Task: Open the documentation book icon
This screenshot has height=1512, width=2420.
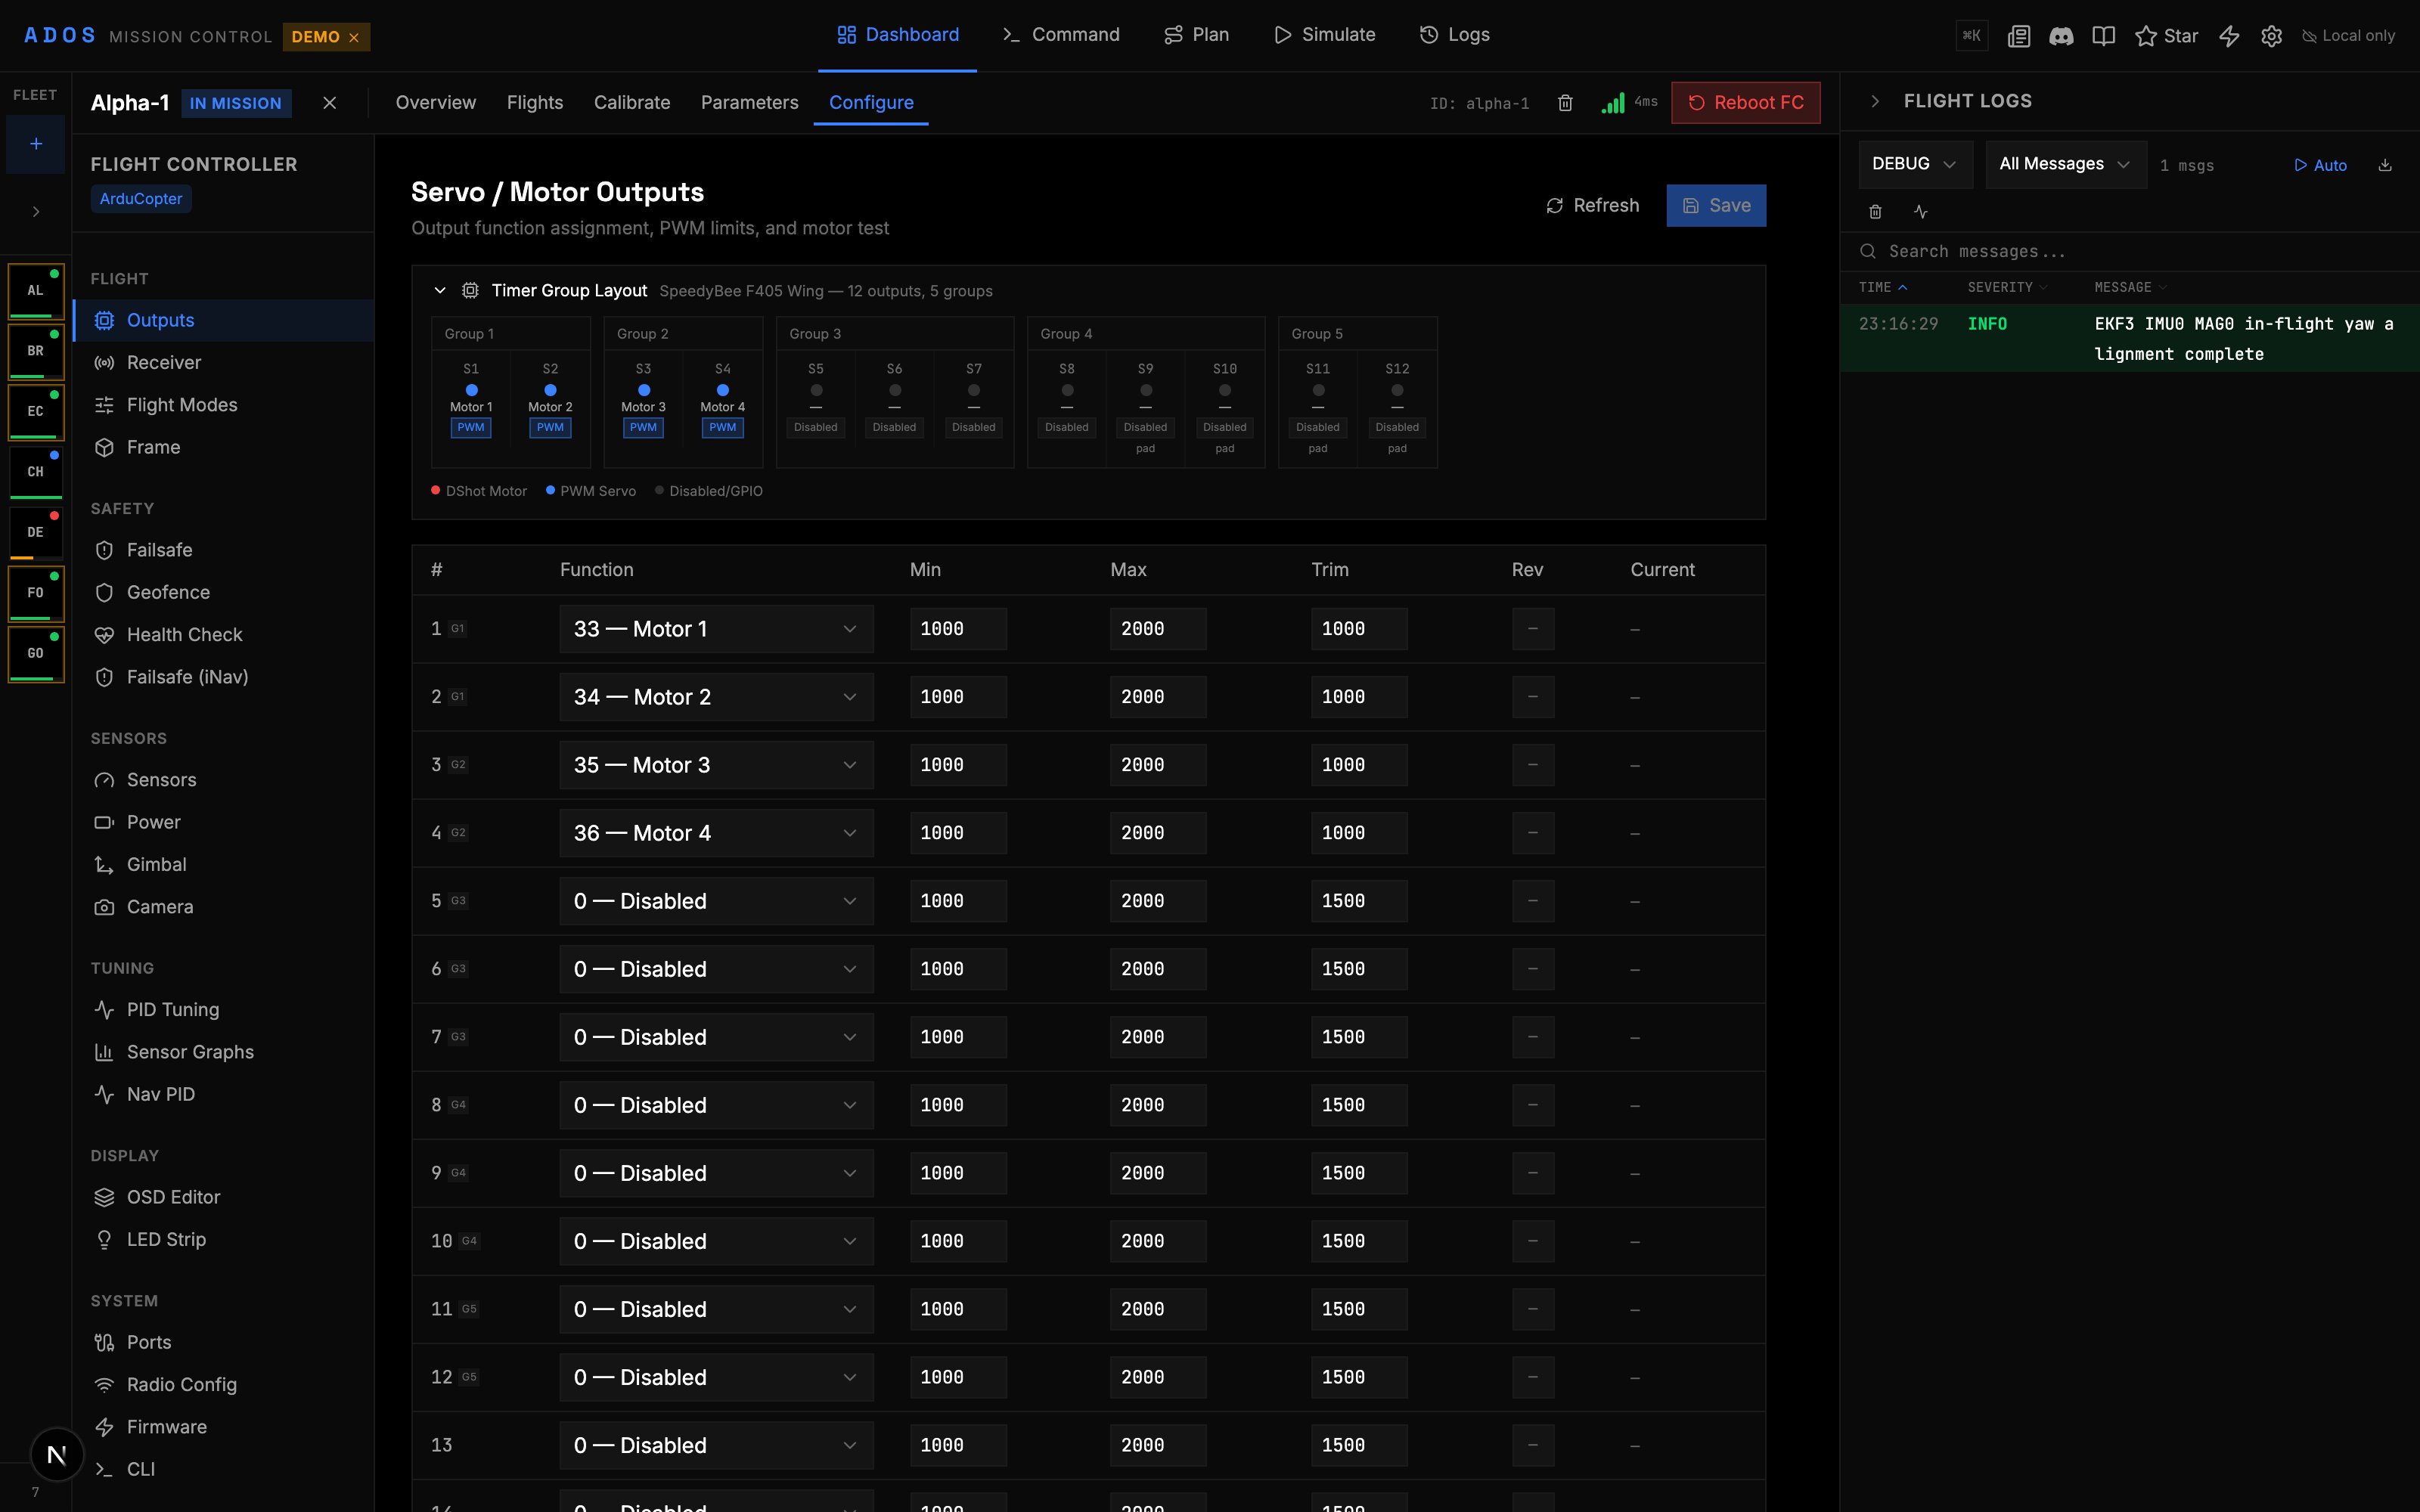Action: click(2104, 36)
